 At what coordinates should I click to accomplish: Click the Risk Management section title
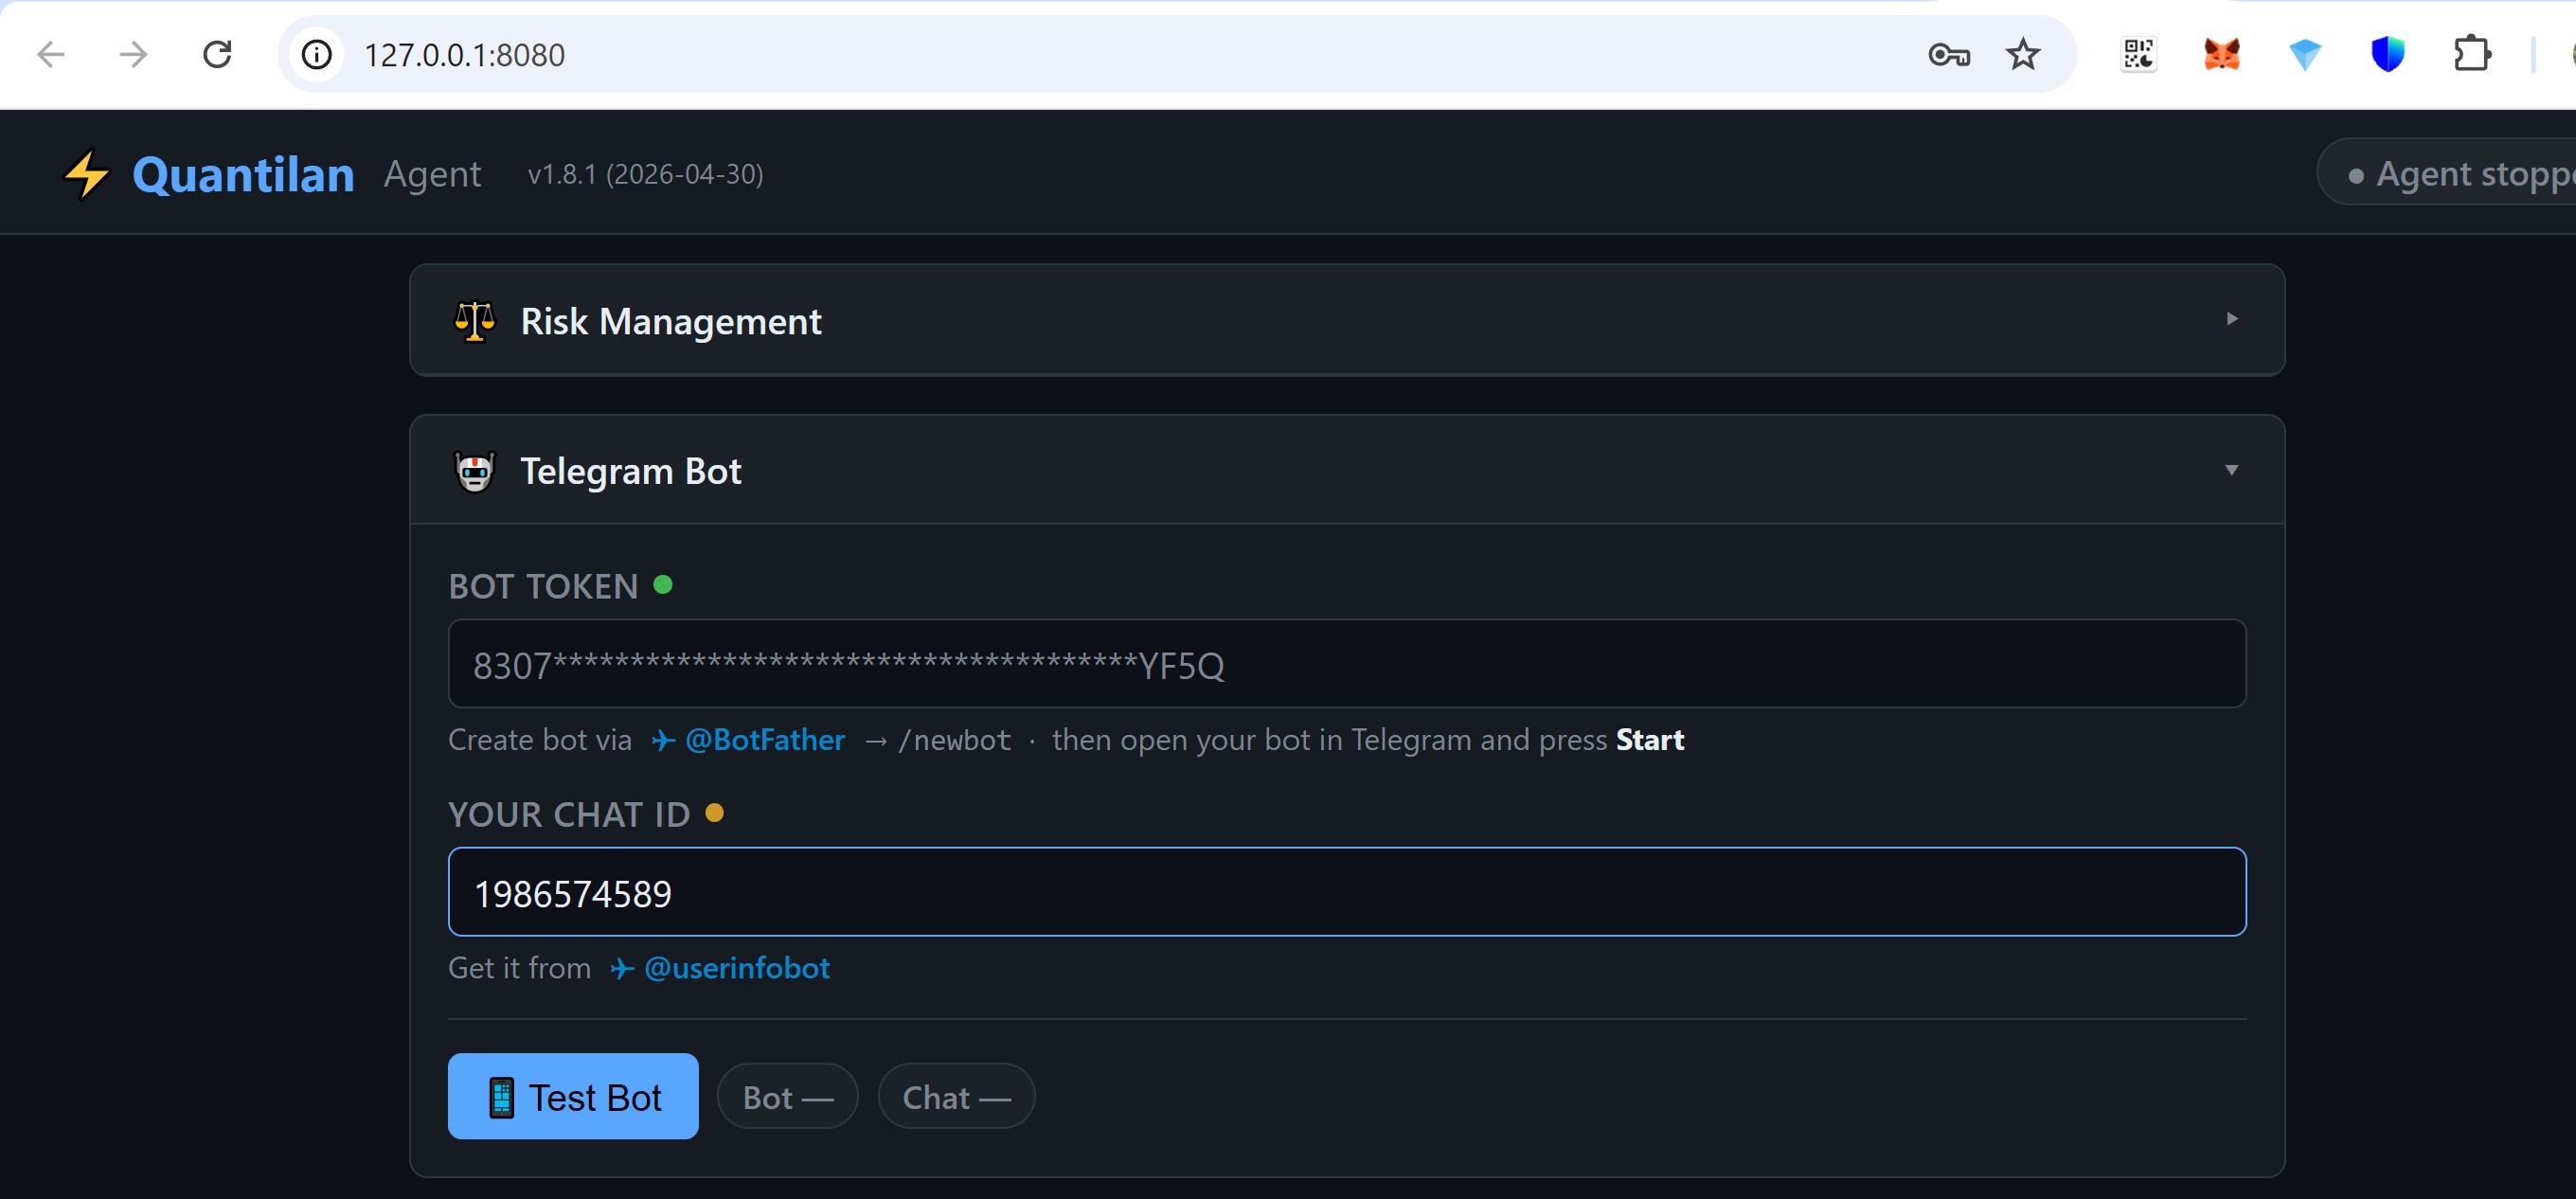click(671, 321)
